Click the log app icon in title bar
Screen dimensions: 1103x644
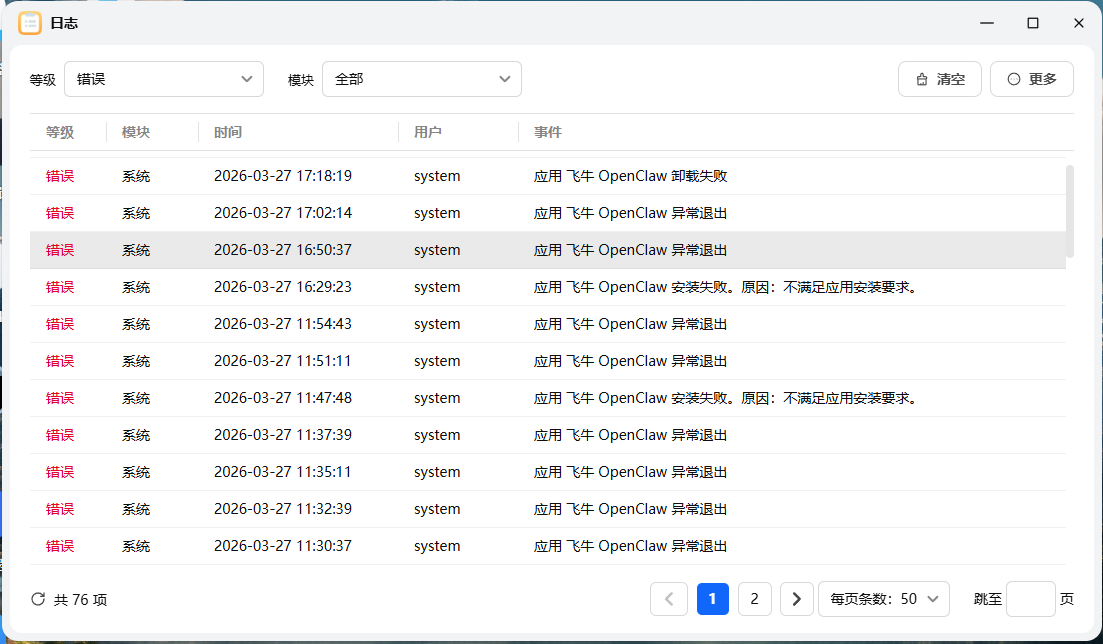coord(30,22)
